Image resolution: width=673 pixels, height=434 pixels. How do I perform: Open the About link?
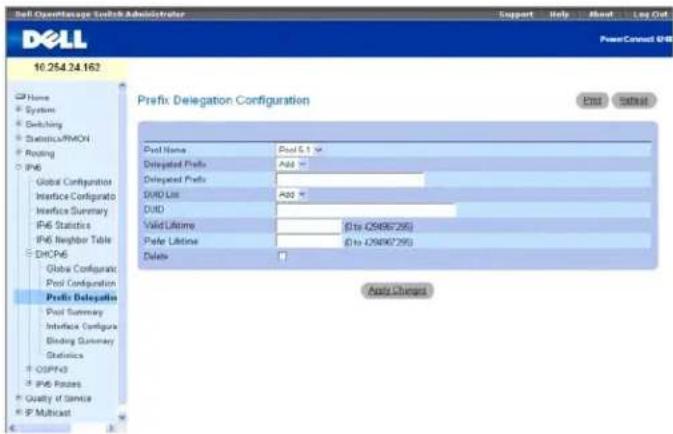(600, 14)
